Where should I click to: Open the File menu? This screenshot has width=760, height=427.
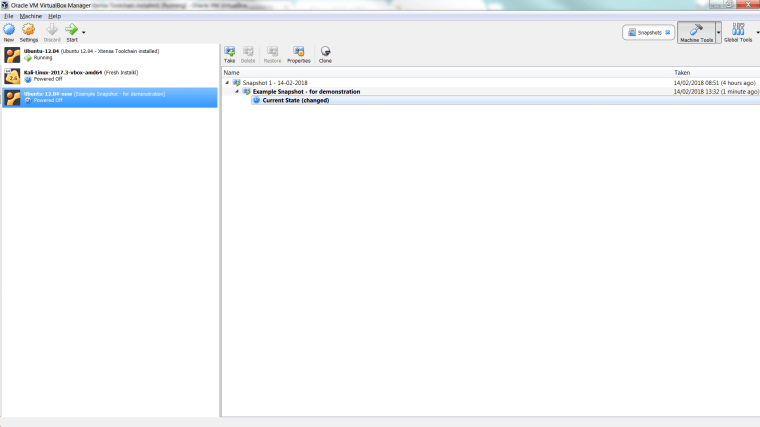(8, 16)
